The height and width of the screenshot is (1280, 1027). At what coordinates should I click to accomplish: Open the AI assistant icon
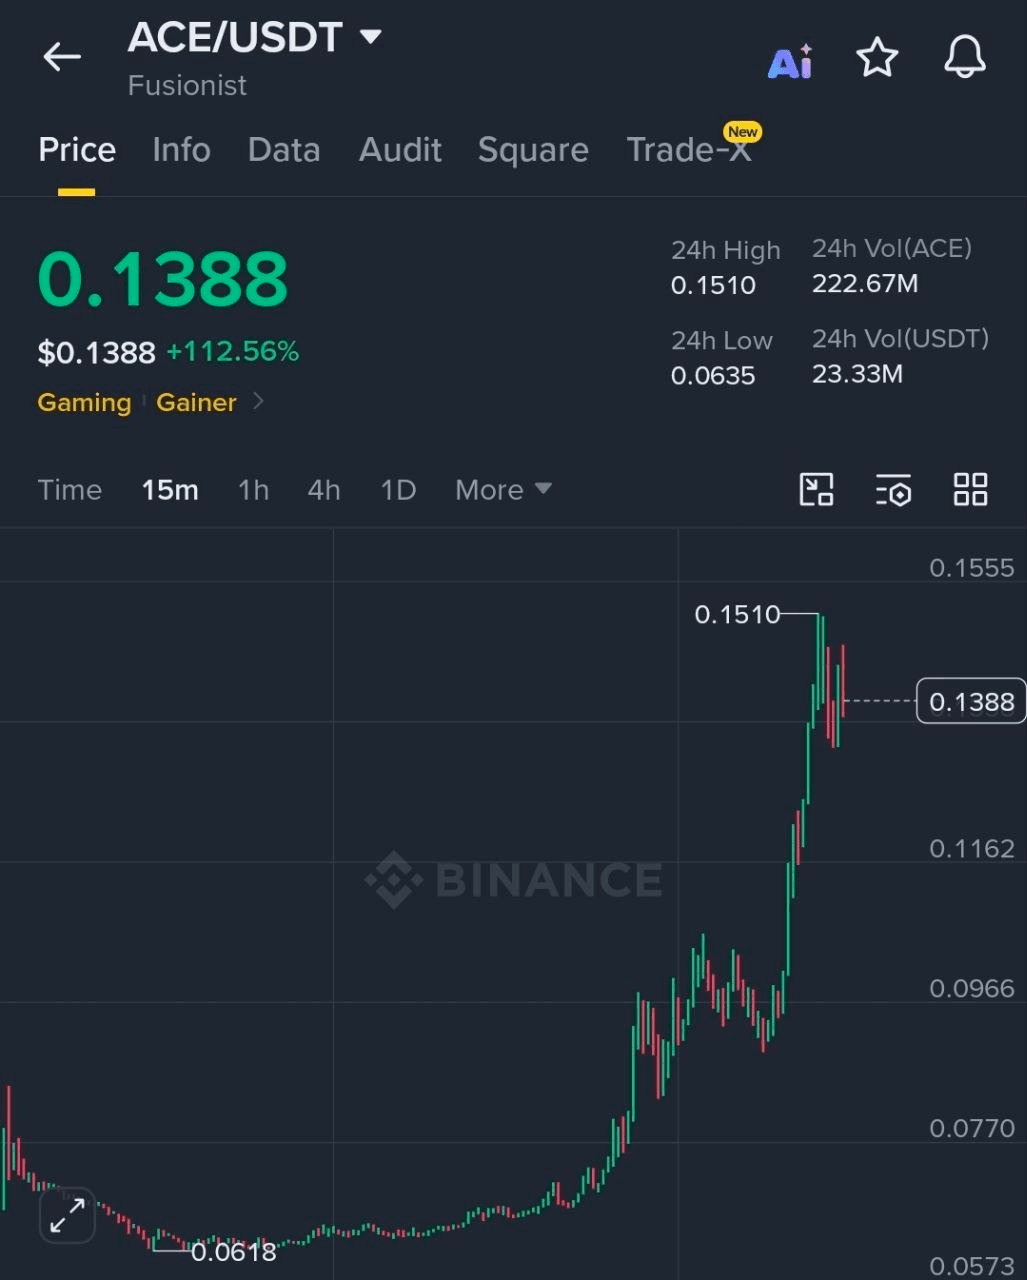(x=790, y=61)
